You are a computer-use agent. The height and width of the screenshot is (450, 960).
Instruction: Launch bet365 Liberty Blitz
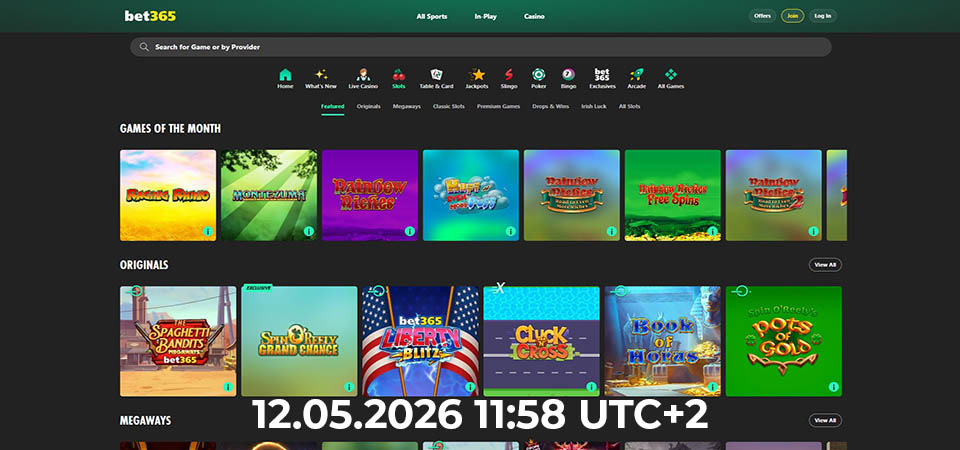[x=421, y=341]
